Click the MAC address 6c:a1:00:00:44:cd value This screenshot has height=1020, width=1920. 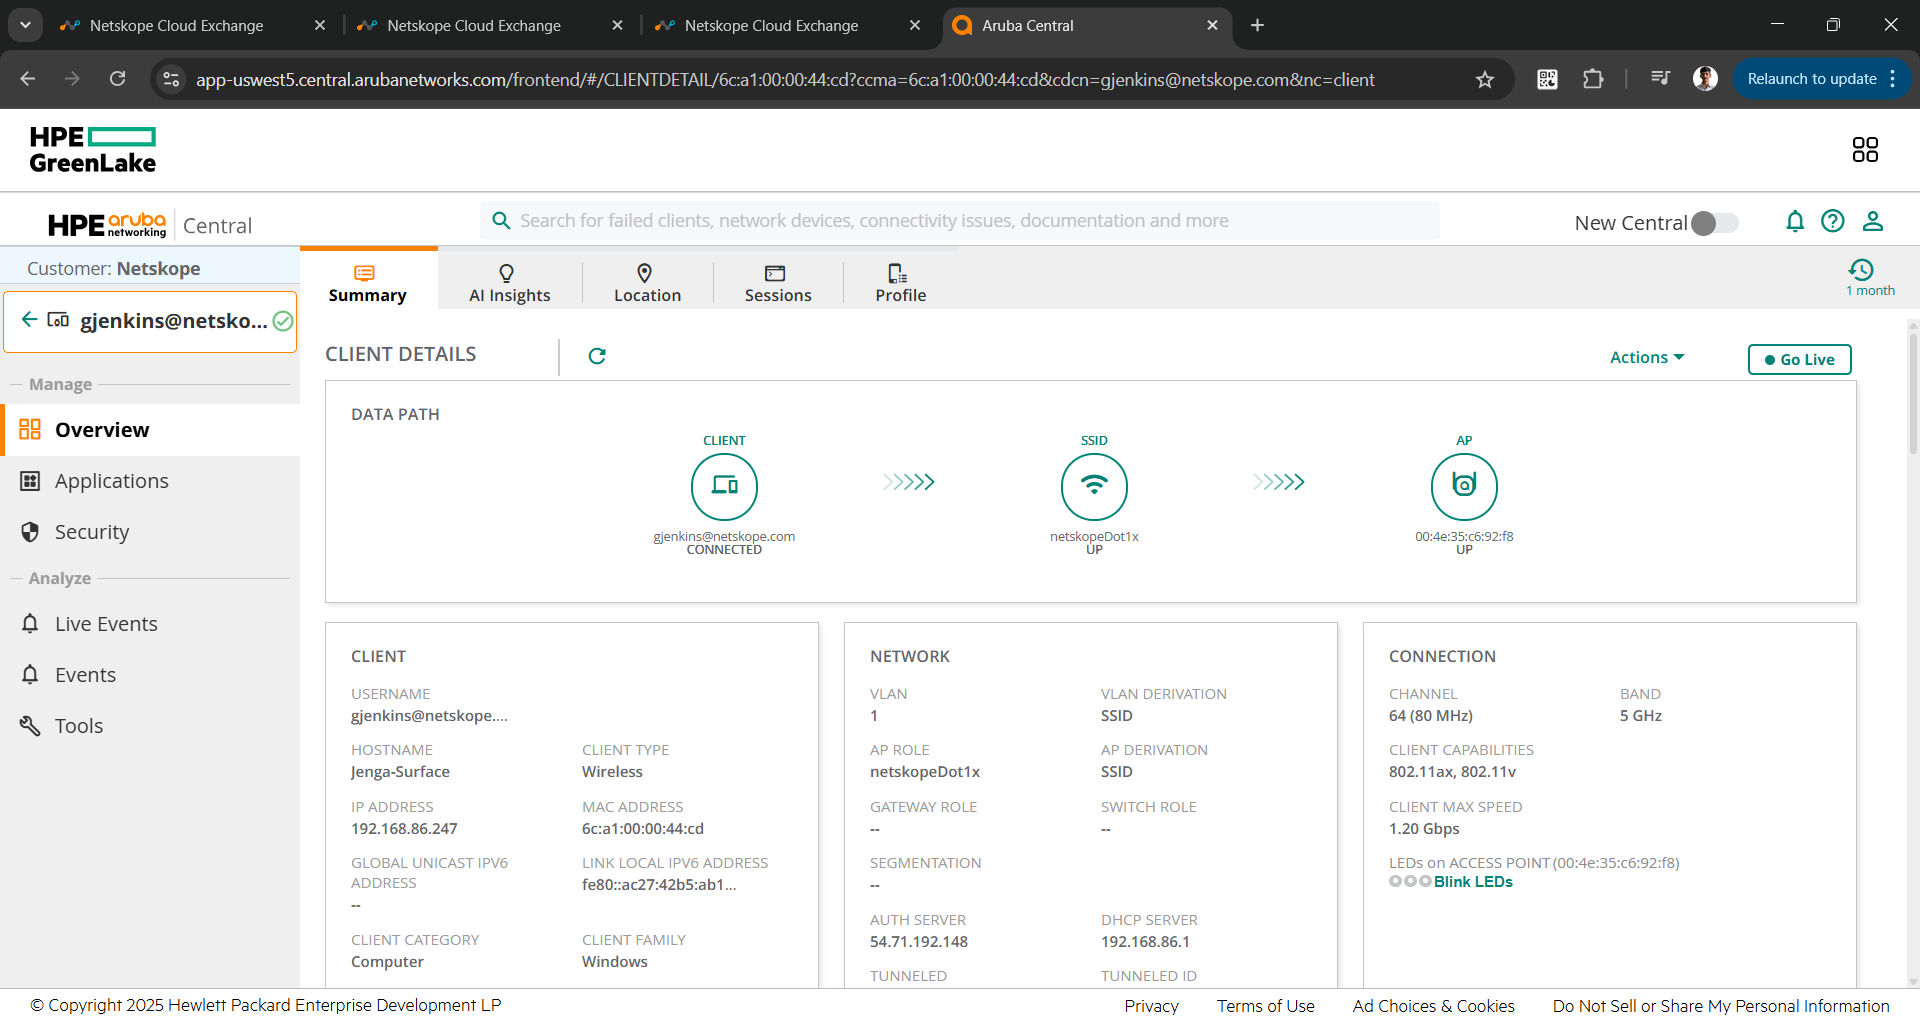pyautogui.click(x=643, y=829)
